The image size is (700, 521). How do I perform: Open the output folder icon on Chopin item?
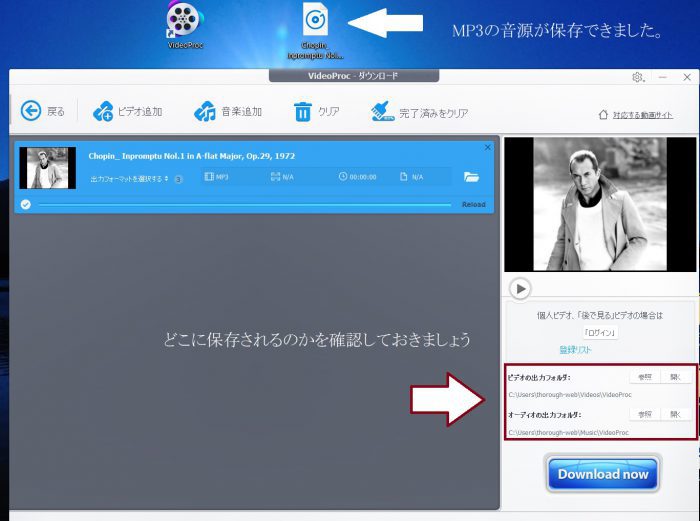point(471,177)
